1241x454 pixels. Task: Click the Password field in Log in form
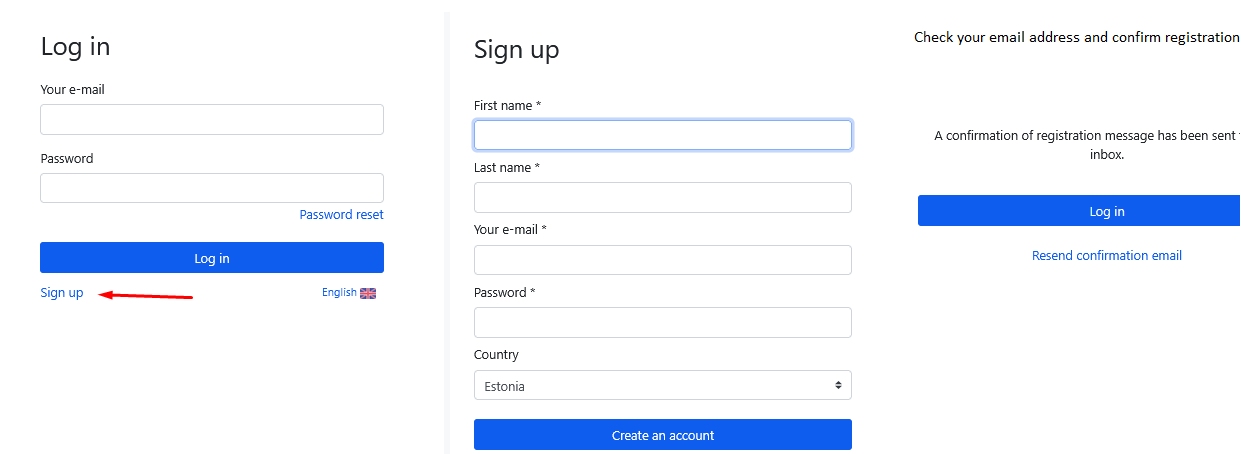coord(212,188)
